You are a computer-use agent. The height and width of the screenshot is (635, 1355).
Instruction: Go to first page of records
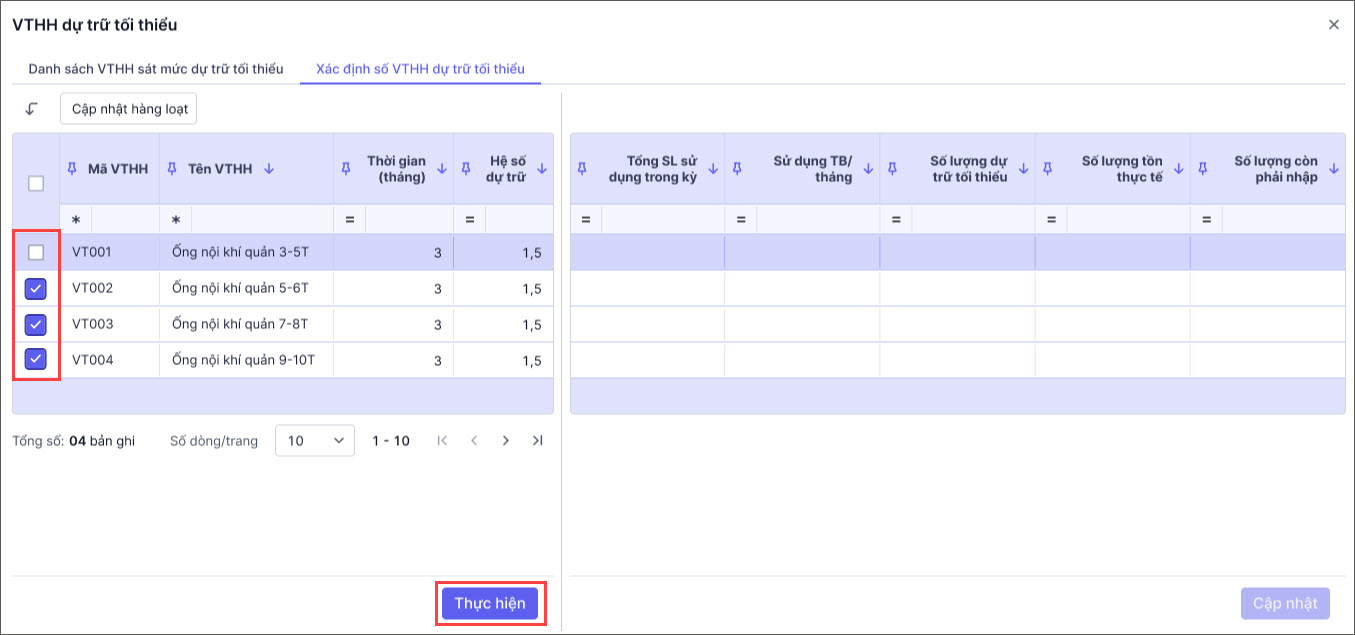(x=443, y=440)
